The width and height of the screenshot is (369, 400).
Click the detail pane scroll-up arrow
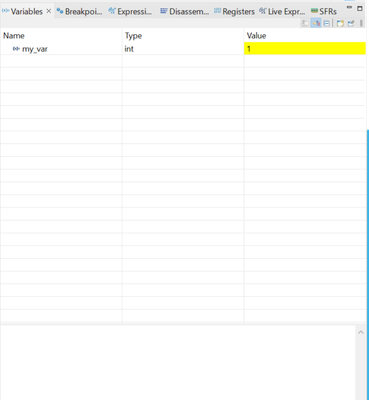(x=361, y=332)
